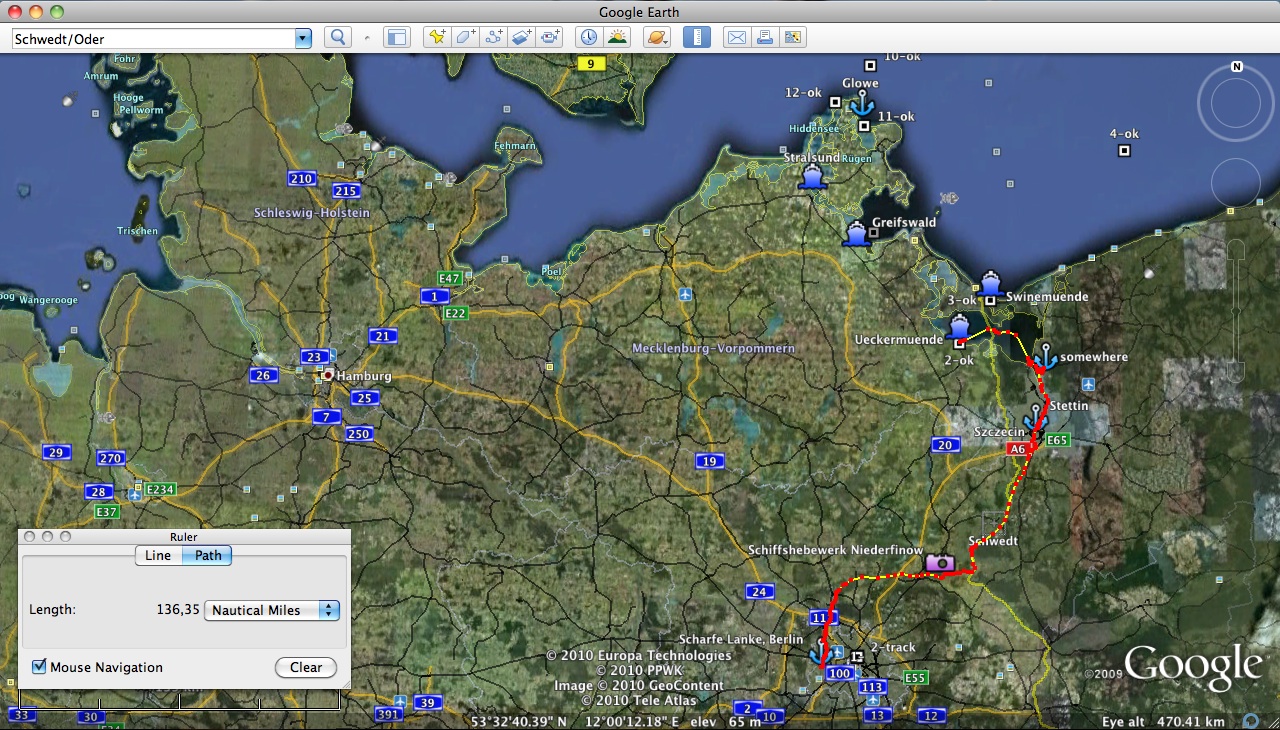The image size is (1280, 730).
Task: Click the move joystick circle
Action: pos(1236,183)
